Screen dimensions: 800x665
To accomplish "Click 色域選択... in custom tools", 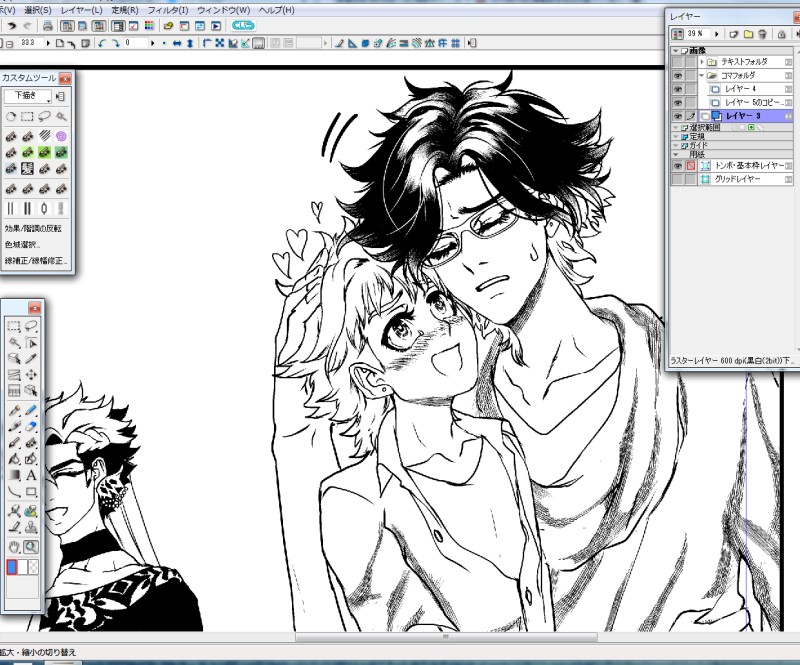I will tap(22, 244).
